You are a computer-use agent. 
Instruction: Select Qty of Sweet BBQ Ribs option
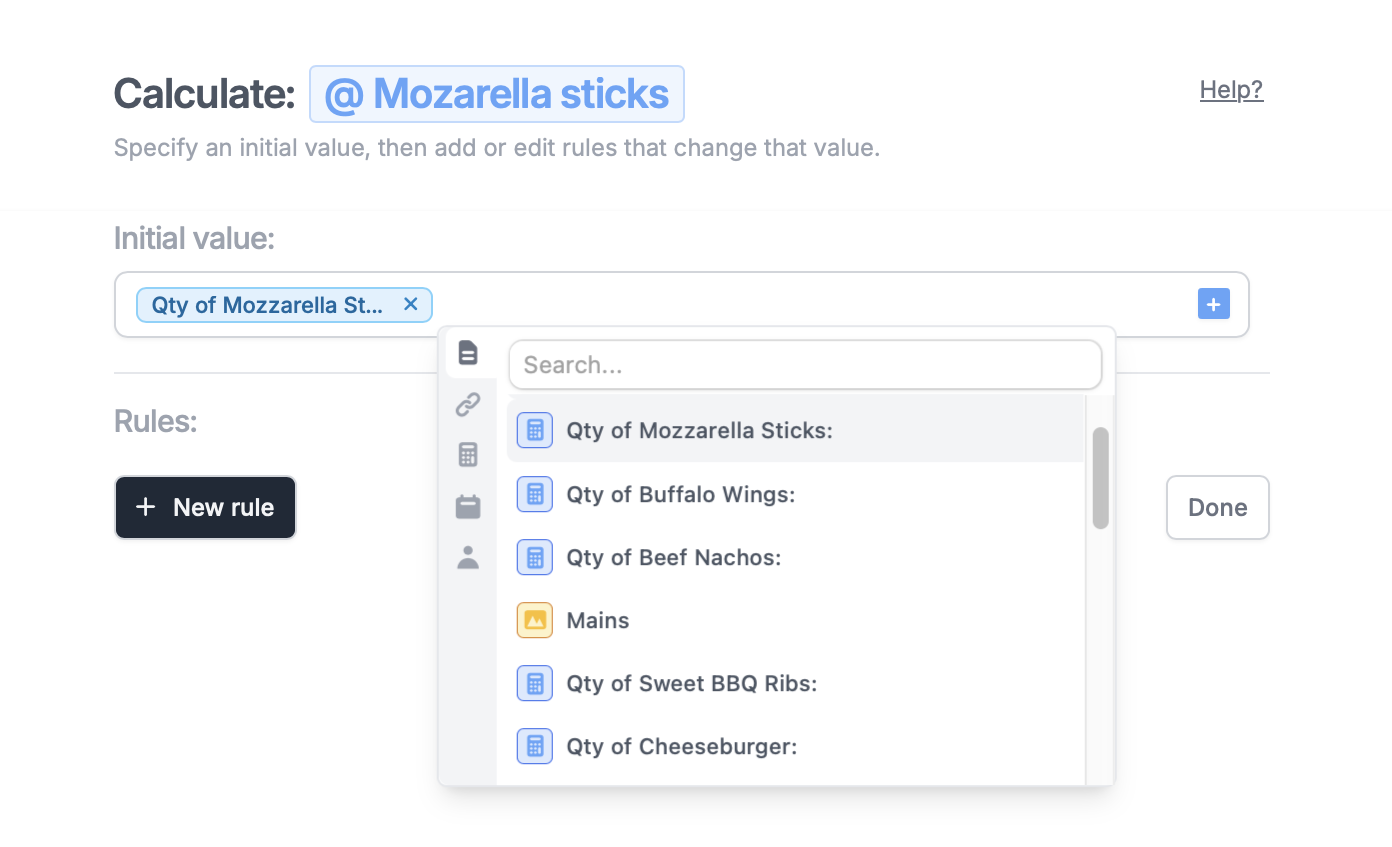point(692,683)
